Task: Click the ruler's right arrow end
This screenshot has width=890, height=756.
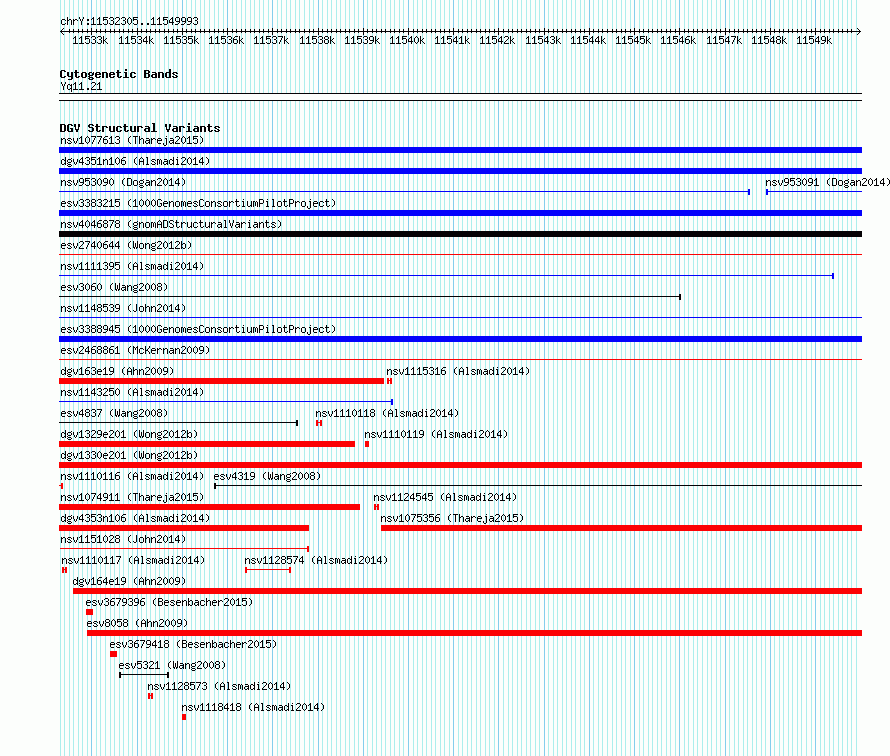Action: tap(859, 31)
